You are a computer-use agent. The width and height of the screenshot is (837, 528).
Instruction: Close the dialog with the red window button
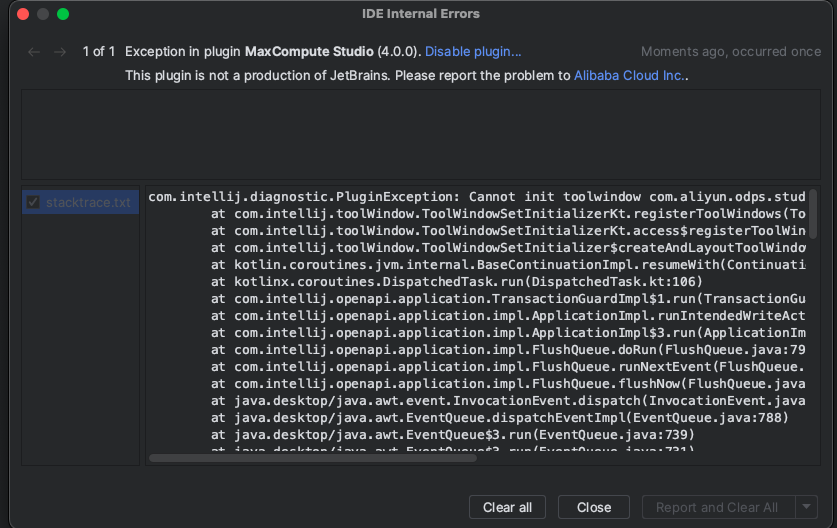(23, 14)
